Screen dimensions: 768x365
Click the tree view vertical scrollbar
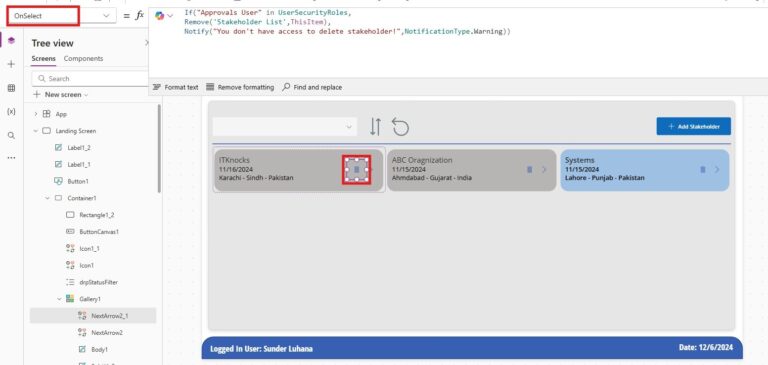159,148
